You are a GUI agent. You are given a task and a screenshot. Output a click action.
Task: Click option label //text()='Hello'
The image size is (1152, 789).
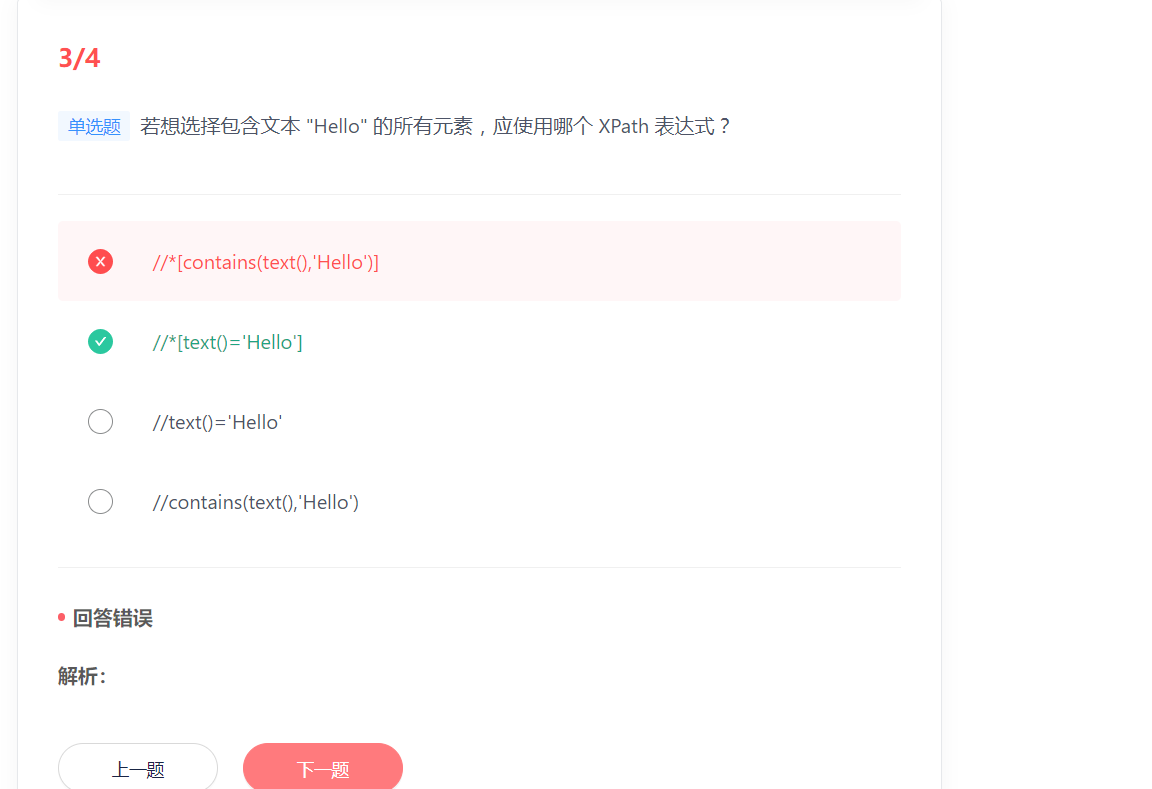tap(217, 422)
